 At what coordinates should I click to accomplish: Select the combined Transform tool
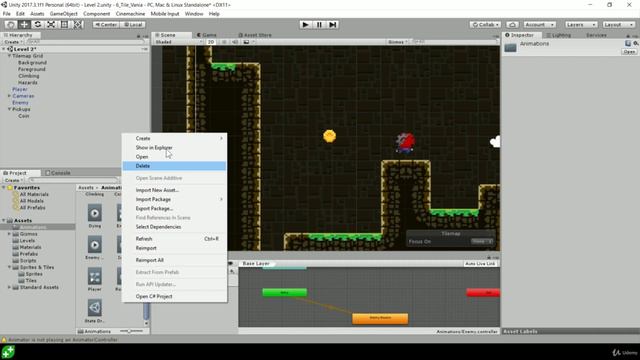[x=78, y=24]
